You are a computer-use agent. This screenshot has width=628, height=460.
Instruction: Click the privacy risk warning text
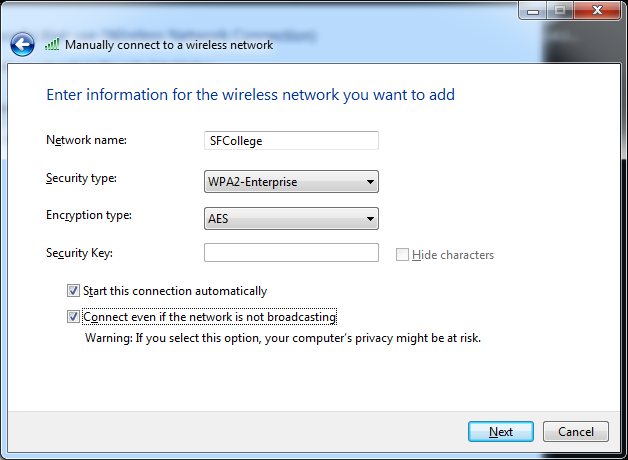[282, 338]
